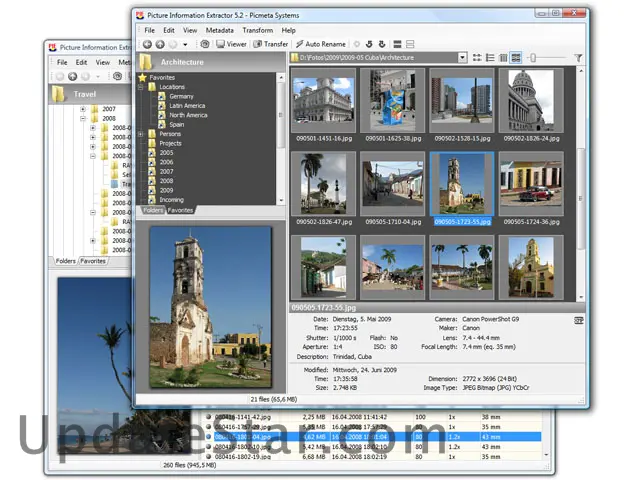Click the Transfer toolbar button
The width and height of the screenshot is (640, 480).
pos(270,45)
